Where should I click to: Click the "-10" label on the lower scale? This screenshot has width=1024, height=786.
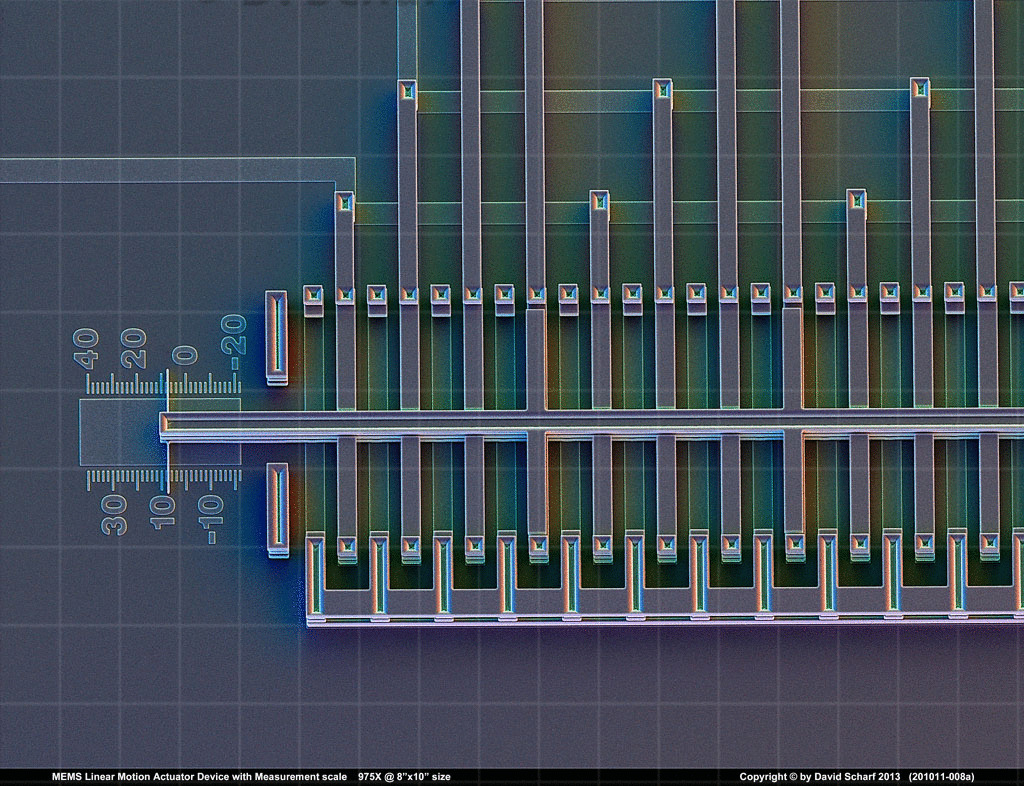tap(212, 520)
